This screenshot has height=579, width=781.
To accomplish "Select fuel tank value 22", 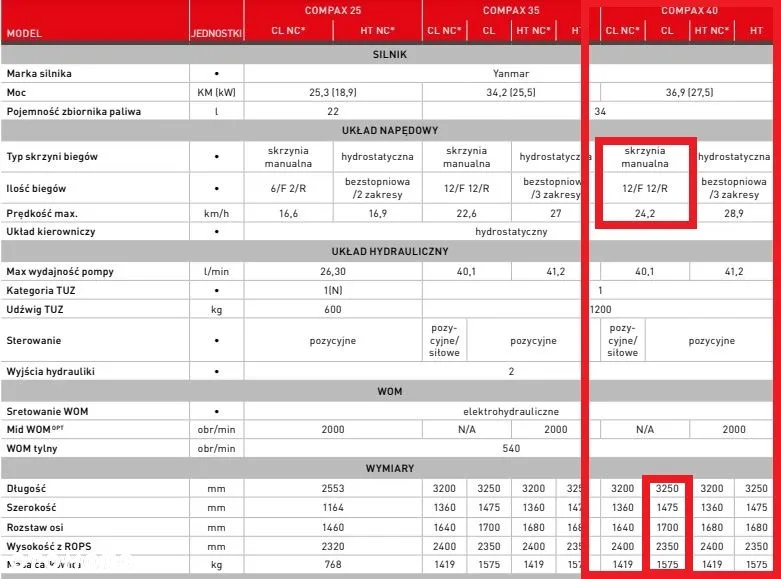I will 333,111.
